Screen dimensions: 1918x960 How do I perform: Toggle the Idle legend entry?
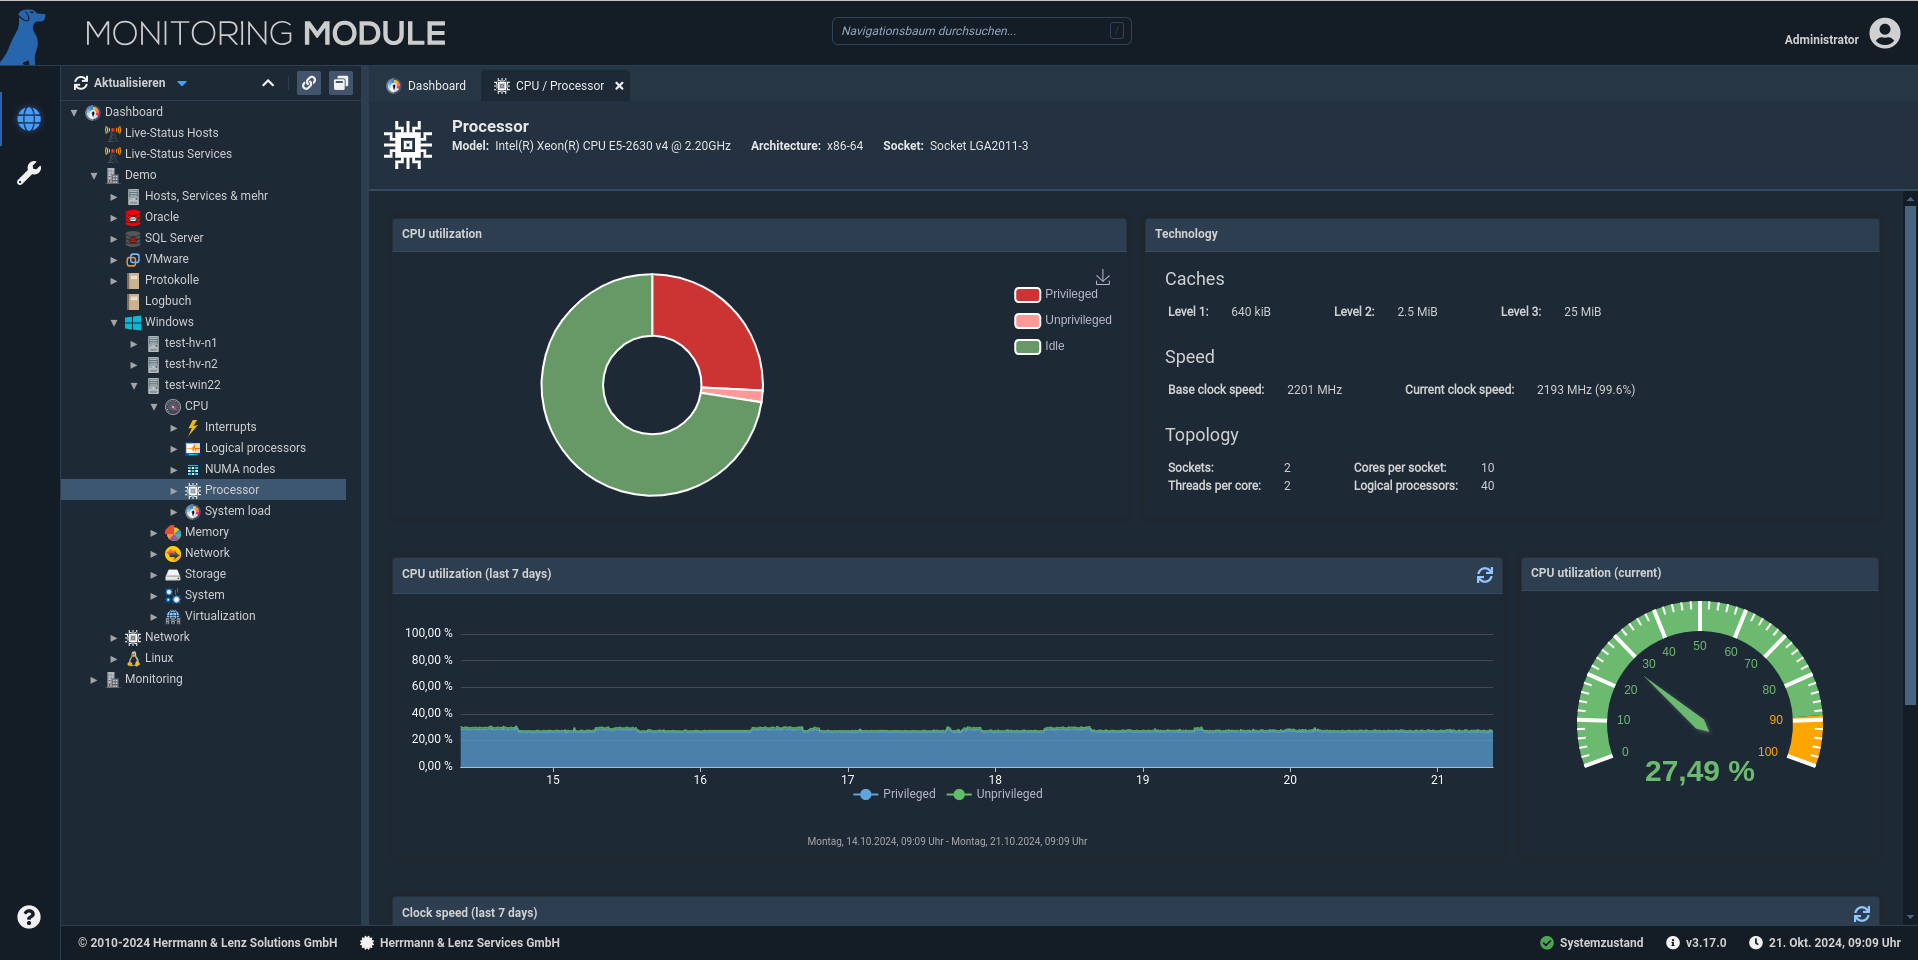[x=1040, y=346]
